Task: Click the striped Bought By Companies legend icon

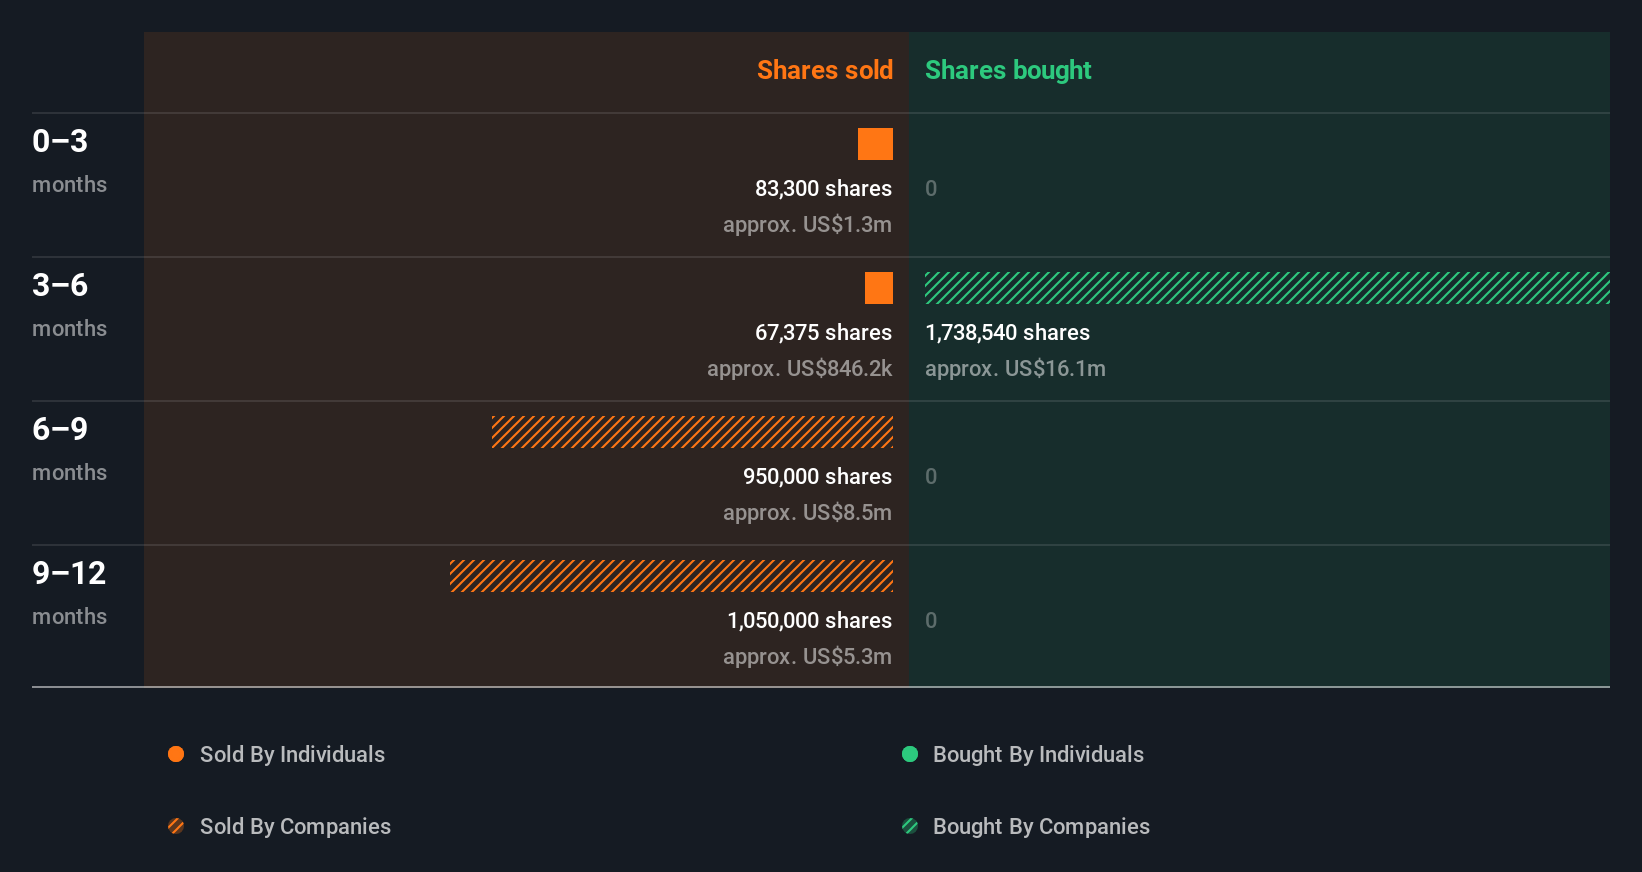Action: tap(910, 826)
